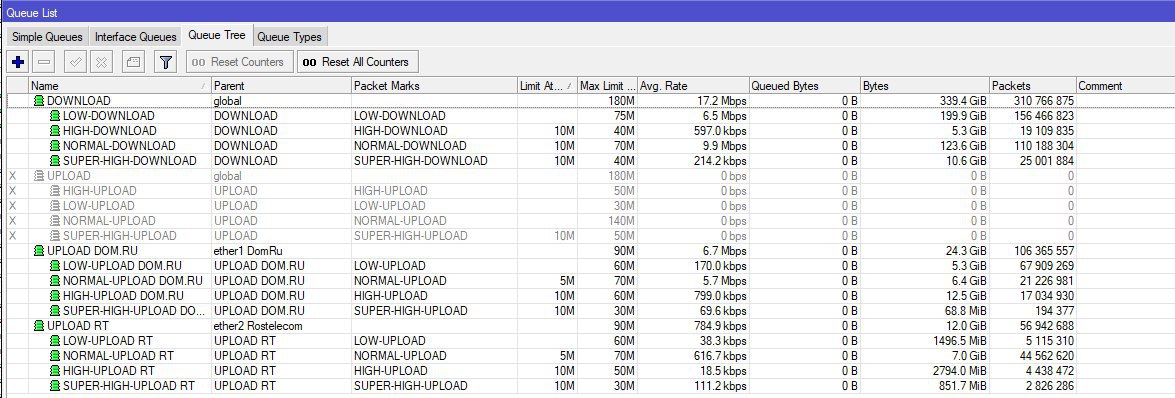Select the disabled NORMAL-UPLOAD queue row
The height and width of the screenshot is (398, 1175).
(590, 220)
